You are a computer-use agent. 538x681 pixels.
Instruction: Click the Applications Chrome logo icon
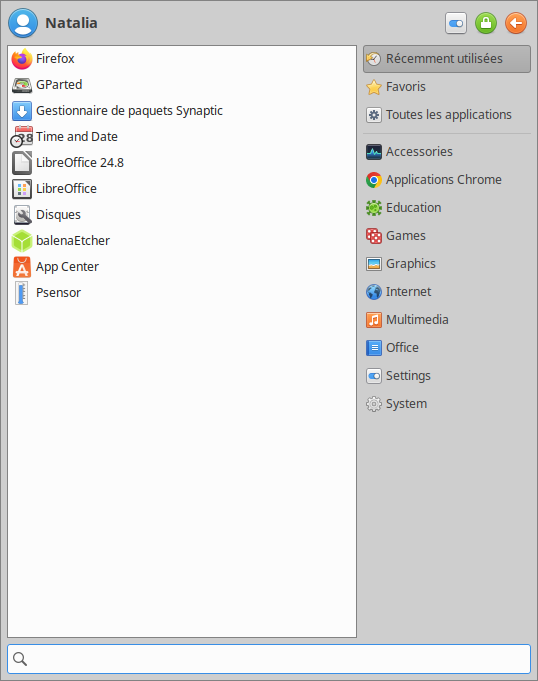[373, 180]
